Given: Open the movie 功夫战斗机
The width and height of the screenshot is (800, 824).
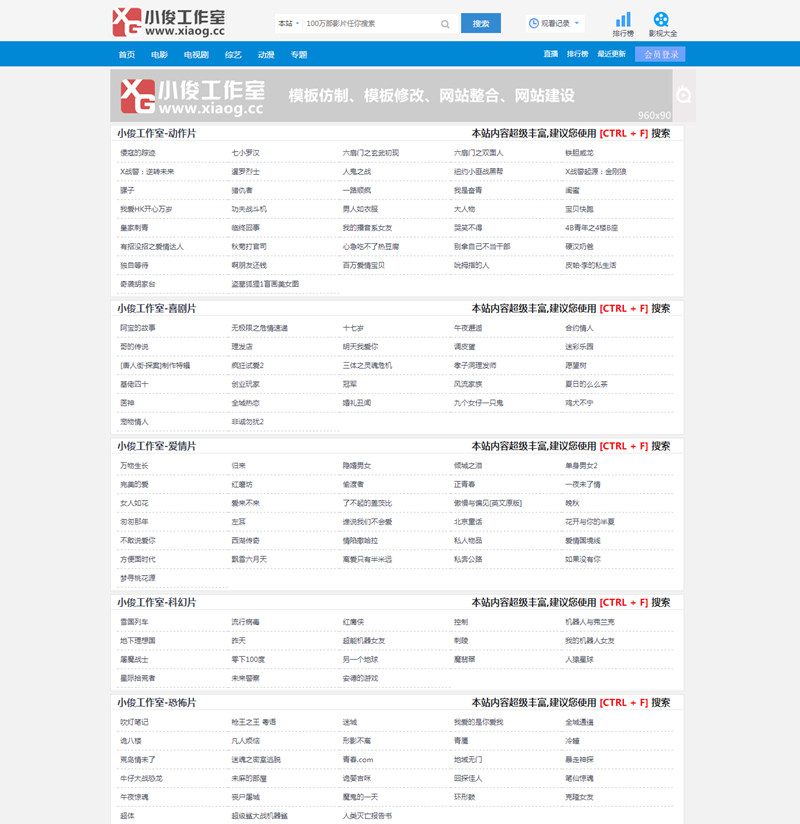Looking at the screenshot, I should (x=249, y=209).
